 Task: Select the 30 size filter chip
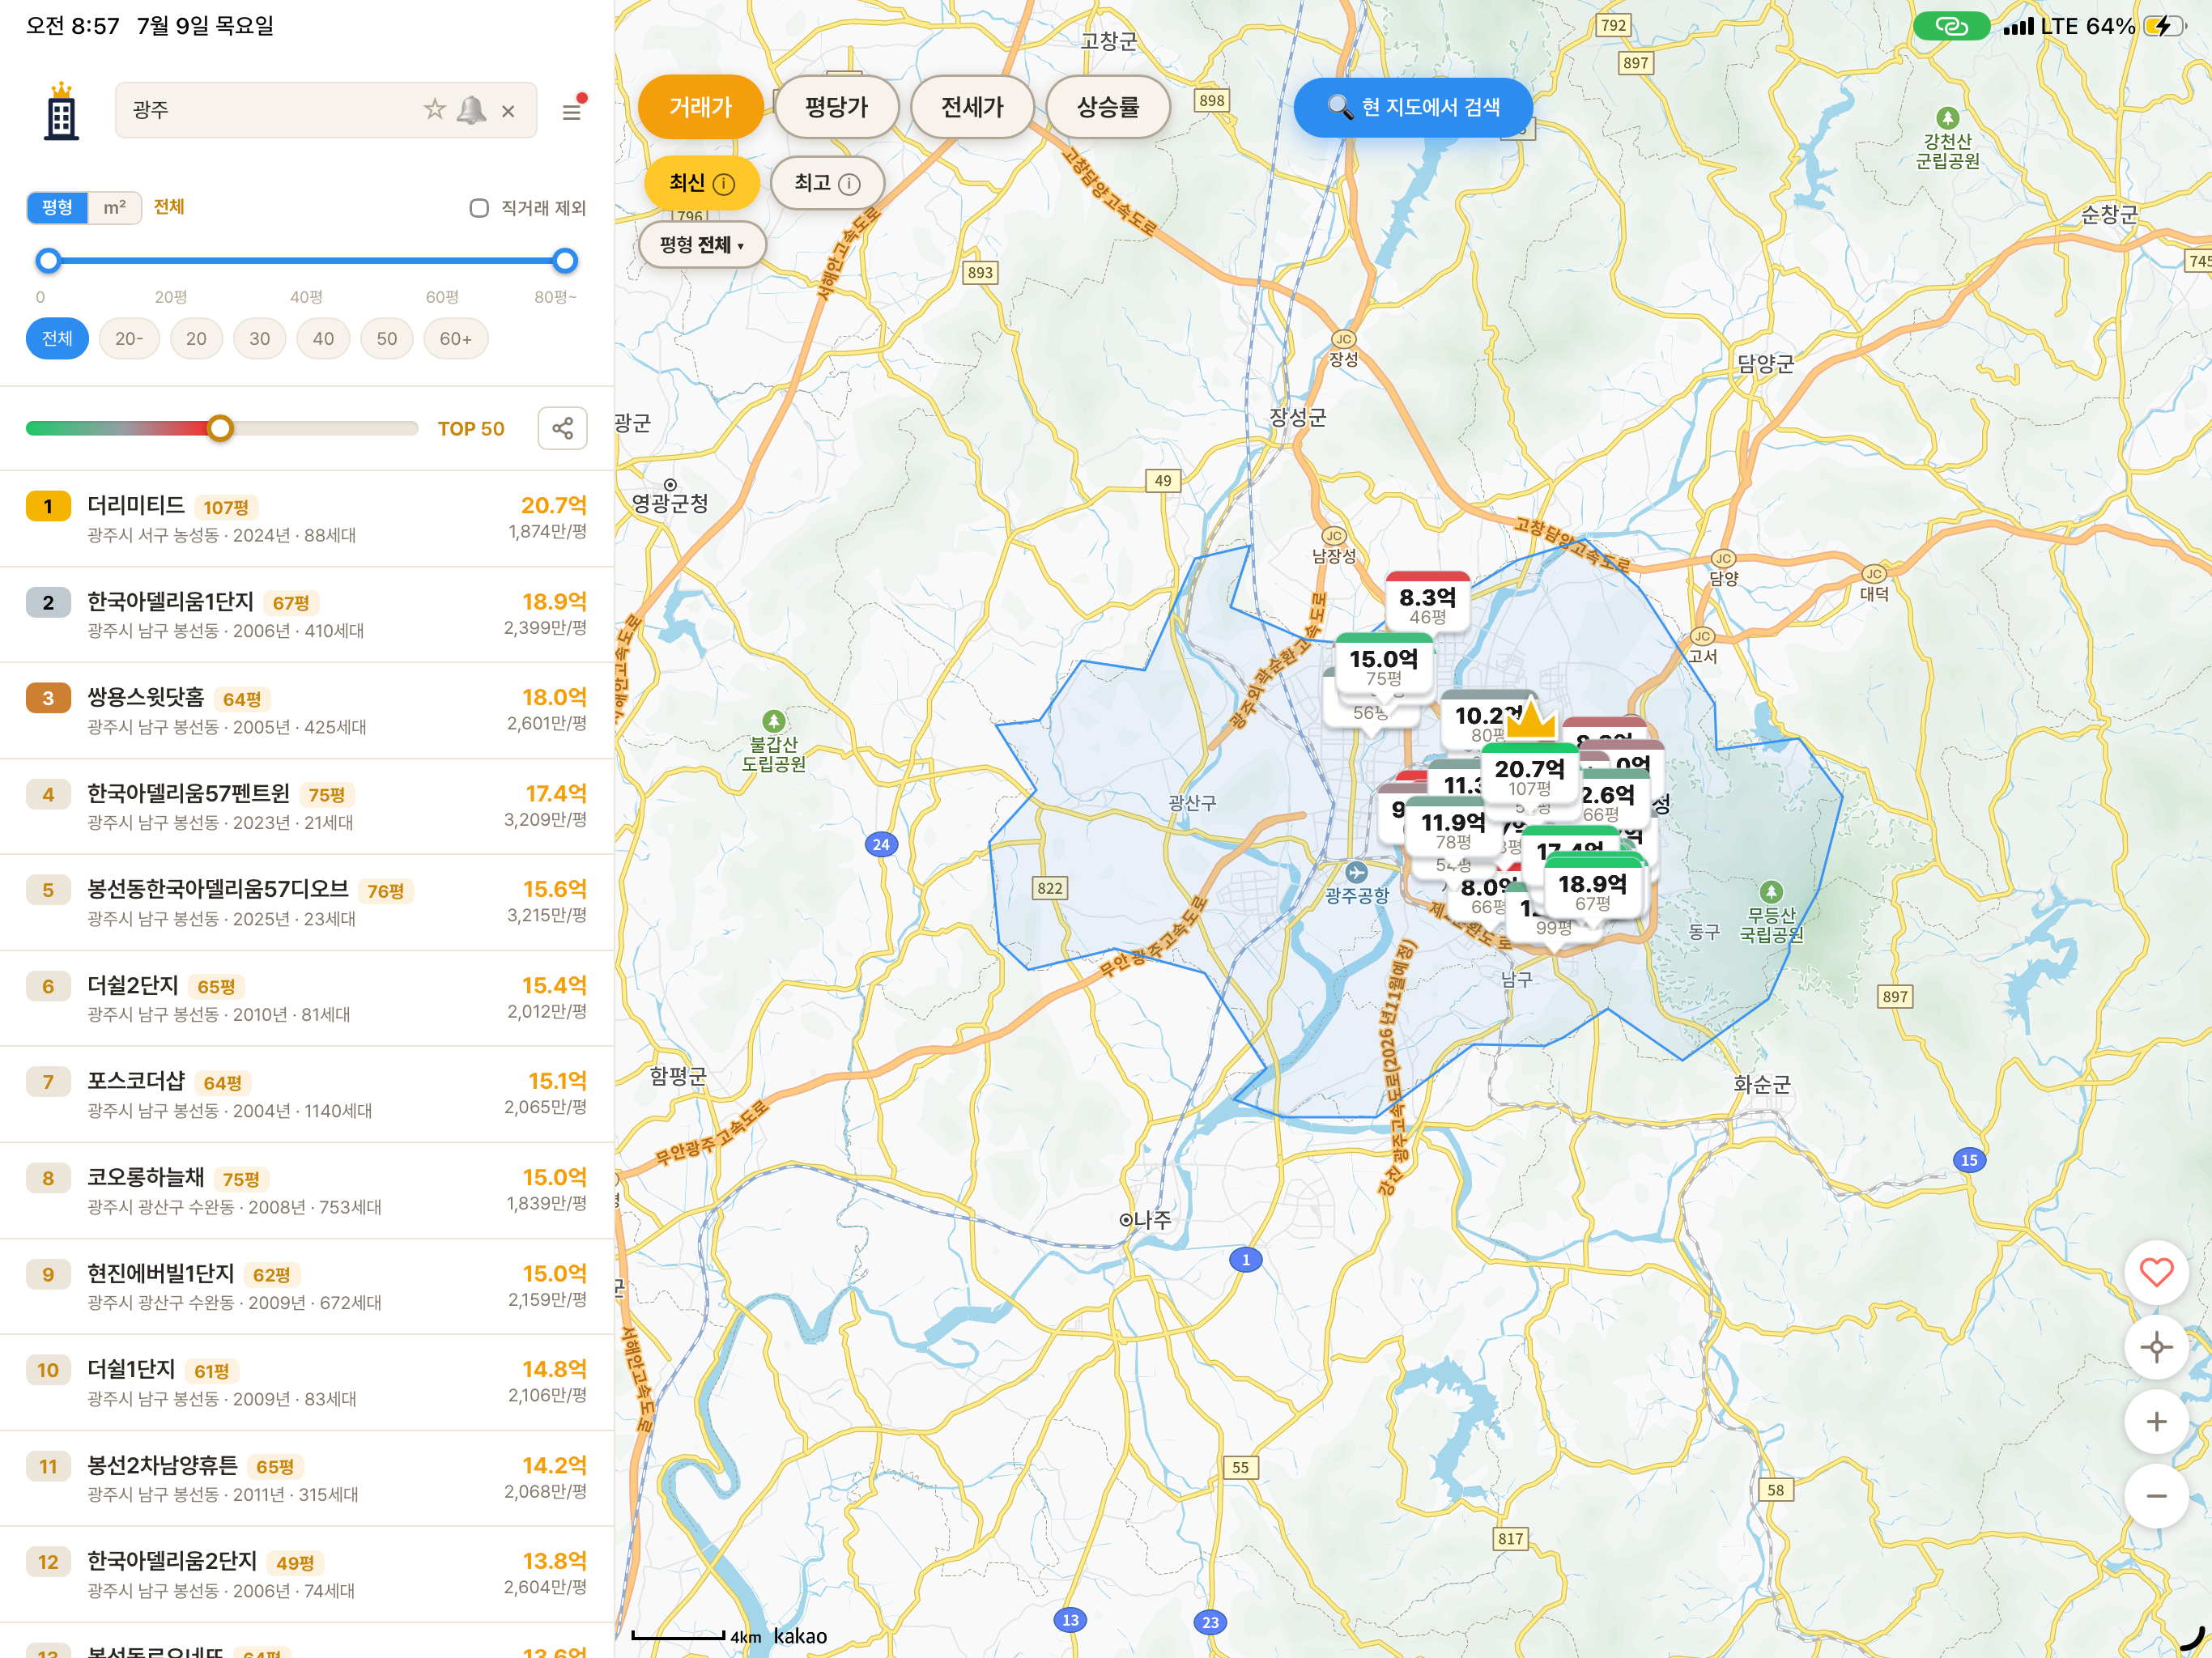click(260, 339)
